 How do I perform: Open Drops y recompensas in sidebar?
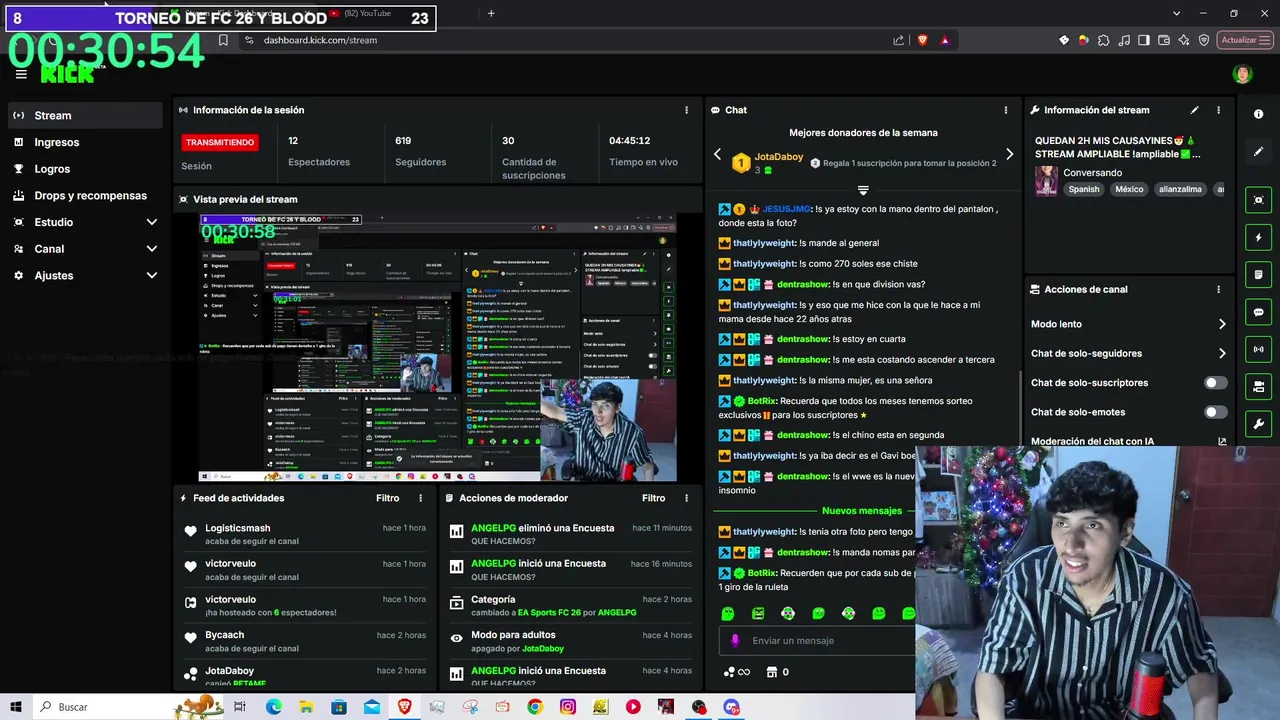[84, 196]
